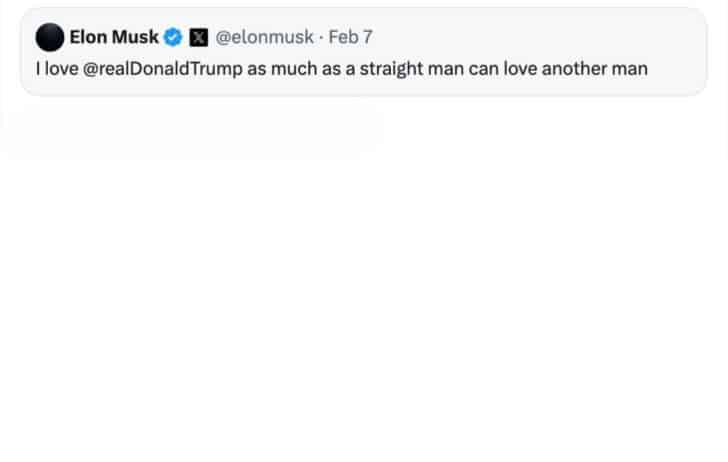Click the word "as" just before "much"

coord(257,69)
